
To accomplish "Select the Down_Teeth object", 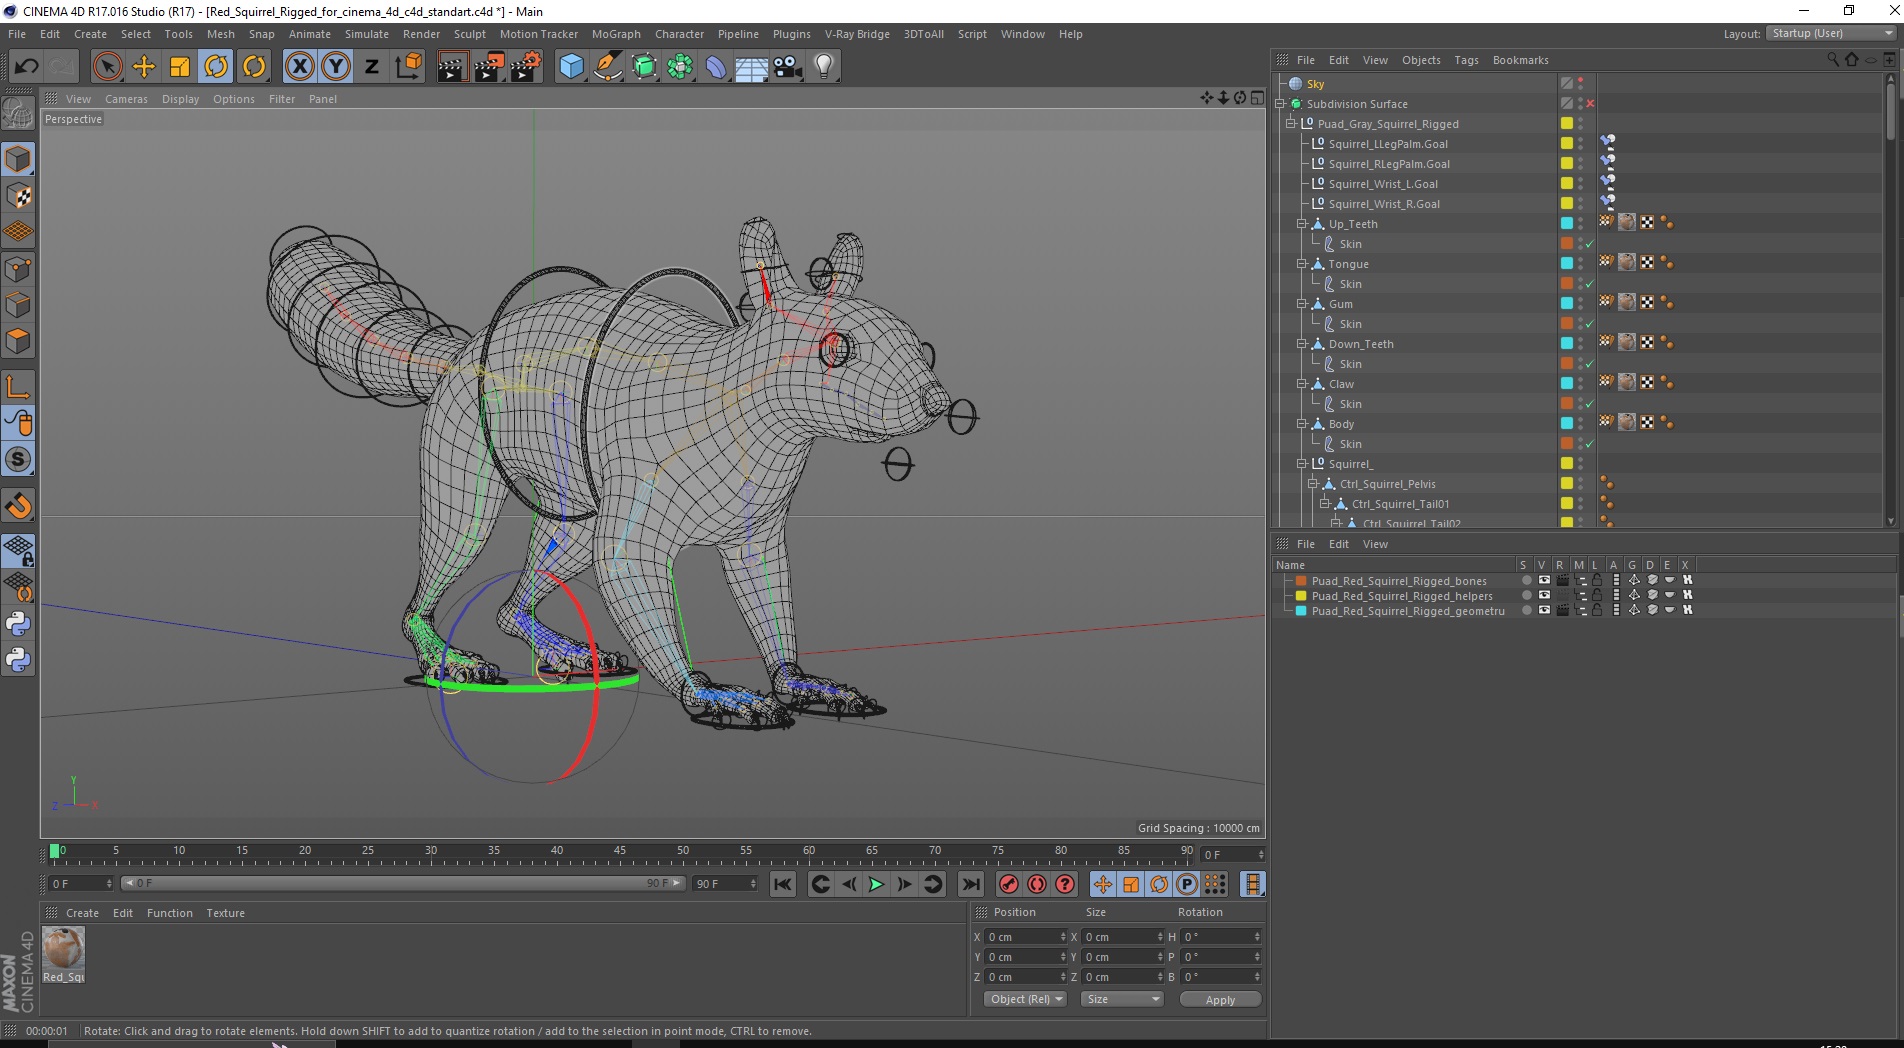I will pyautogui.click(x=1360, y=344).
